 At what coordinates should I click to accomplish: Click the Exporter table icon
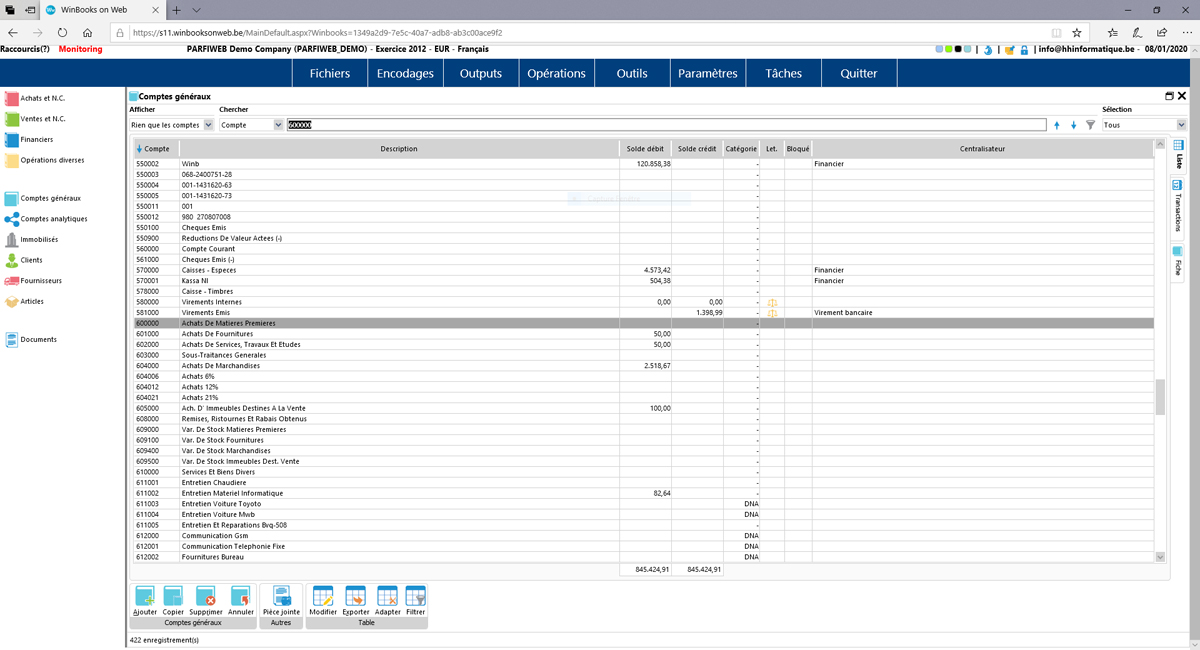pyautogui.click(x=356, y=598)
